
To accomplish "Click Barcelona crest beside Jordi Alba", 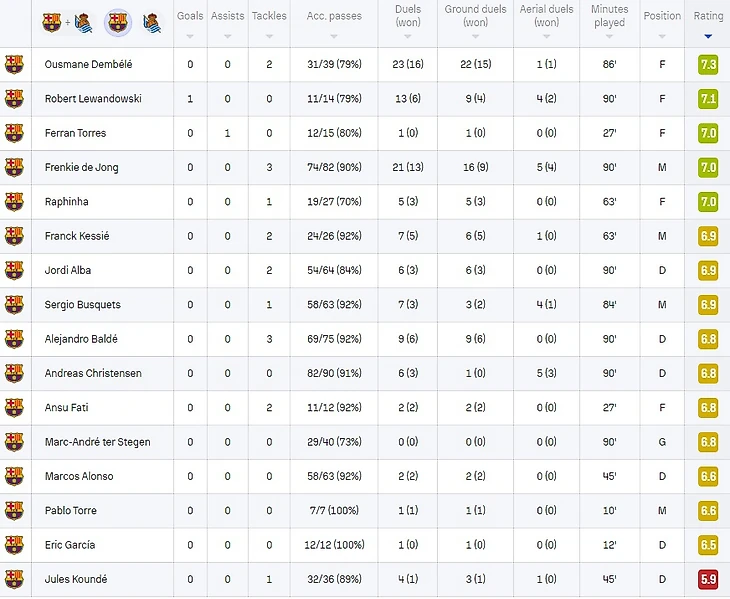I will tap(14, 270).
